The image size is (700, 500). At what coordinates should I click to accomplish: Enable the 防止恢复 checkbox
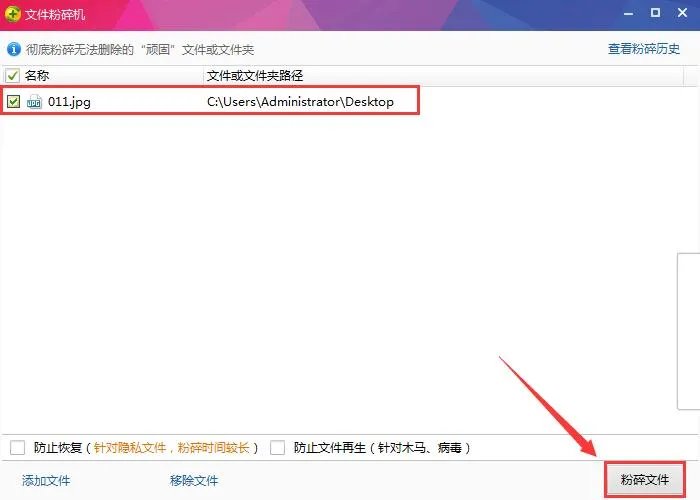point(17,447)
